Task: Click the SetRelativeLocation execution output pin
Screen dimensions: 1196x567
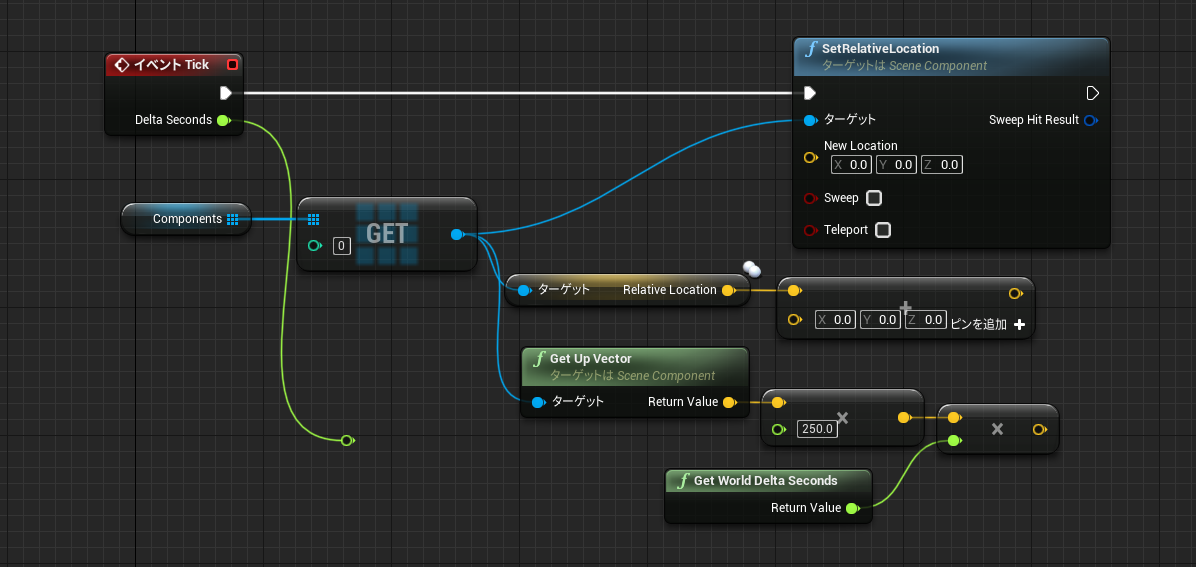Action: click(x=1092, y=93)
